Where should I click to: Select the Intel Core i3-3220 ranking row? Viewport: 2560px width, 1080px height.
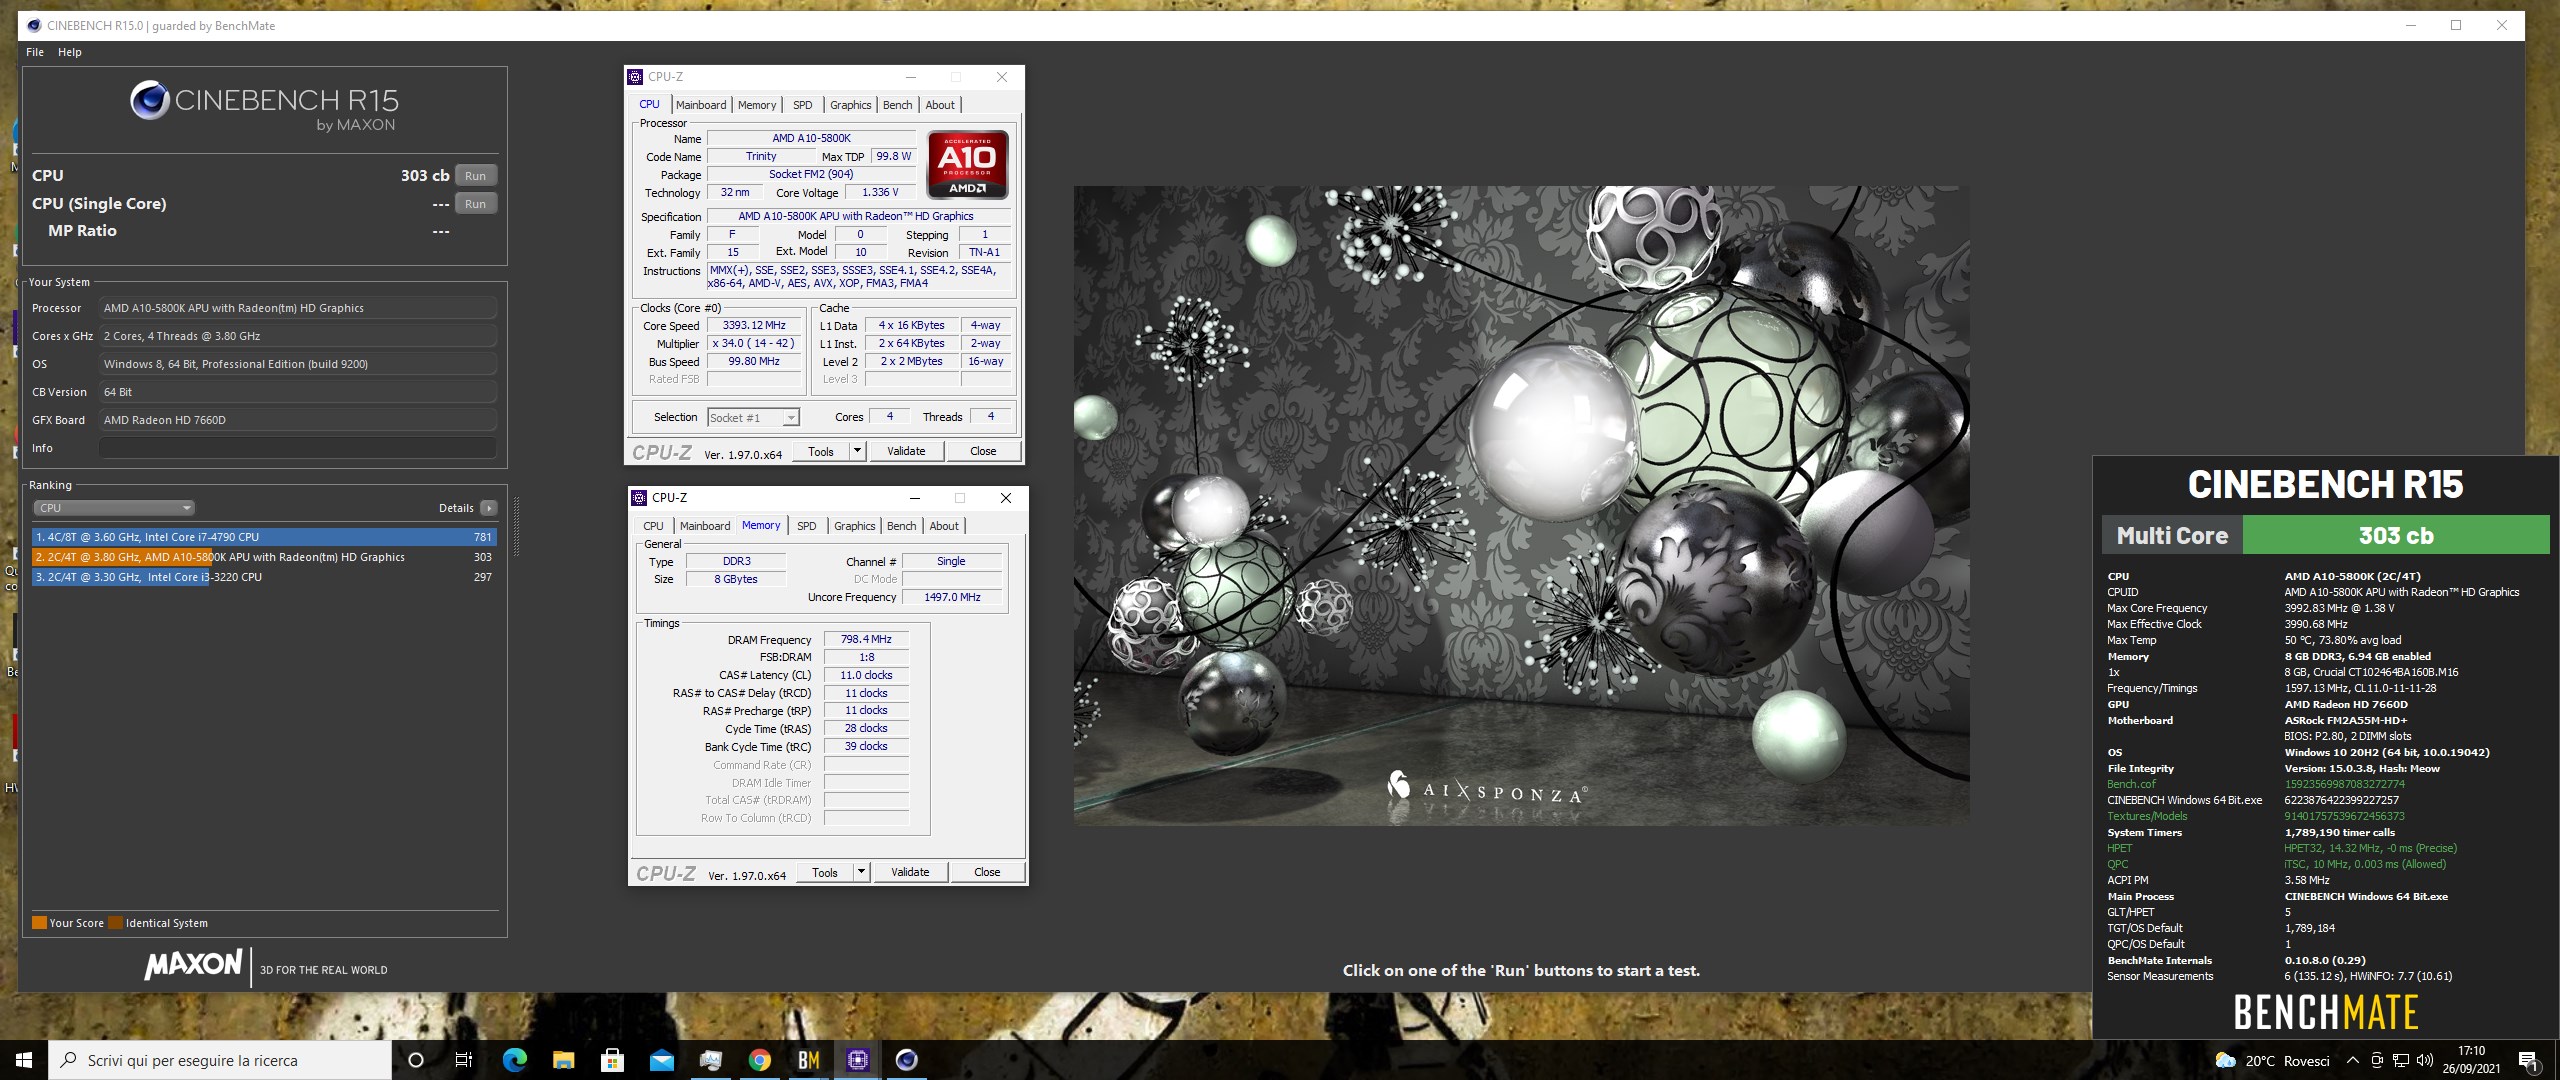[264, 577]
